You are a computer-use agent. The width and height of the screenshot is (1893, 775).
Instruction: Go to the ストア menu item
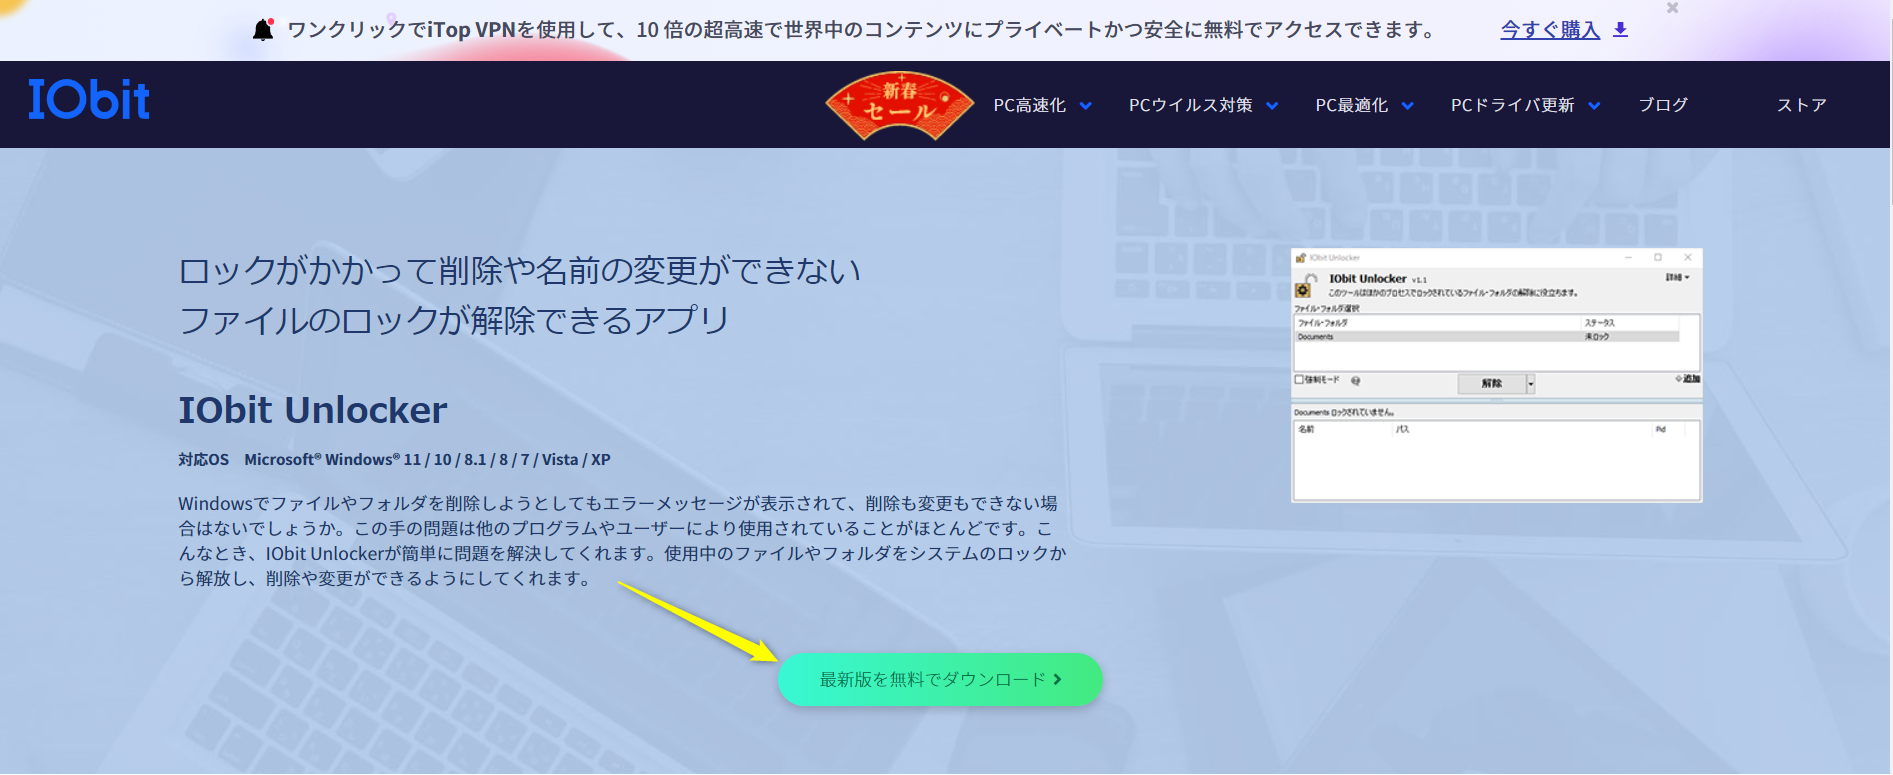[1801, 105]
